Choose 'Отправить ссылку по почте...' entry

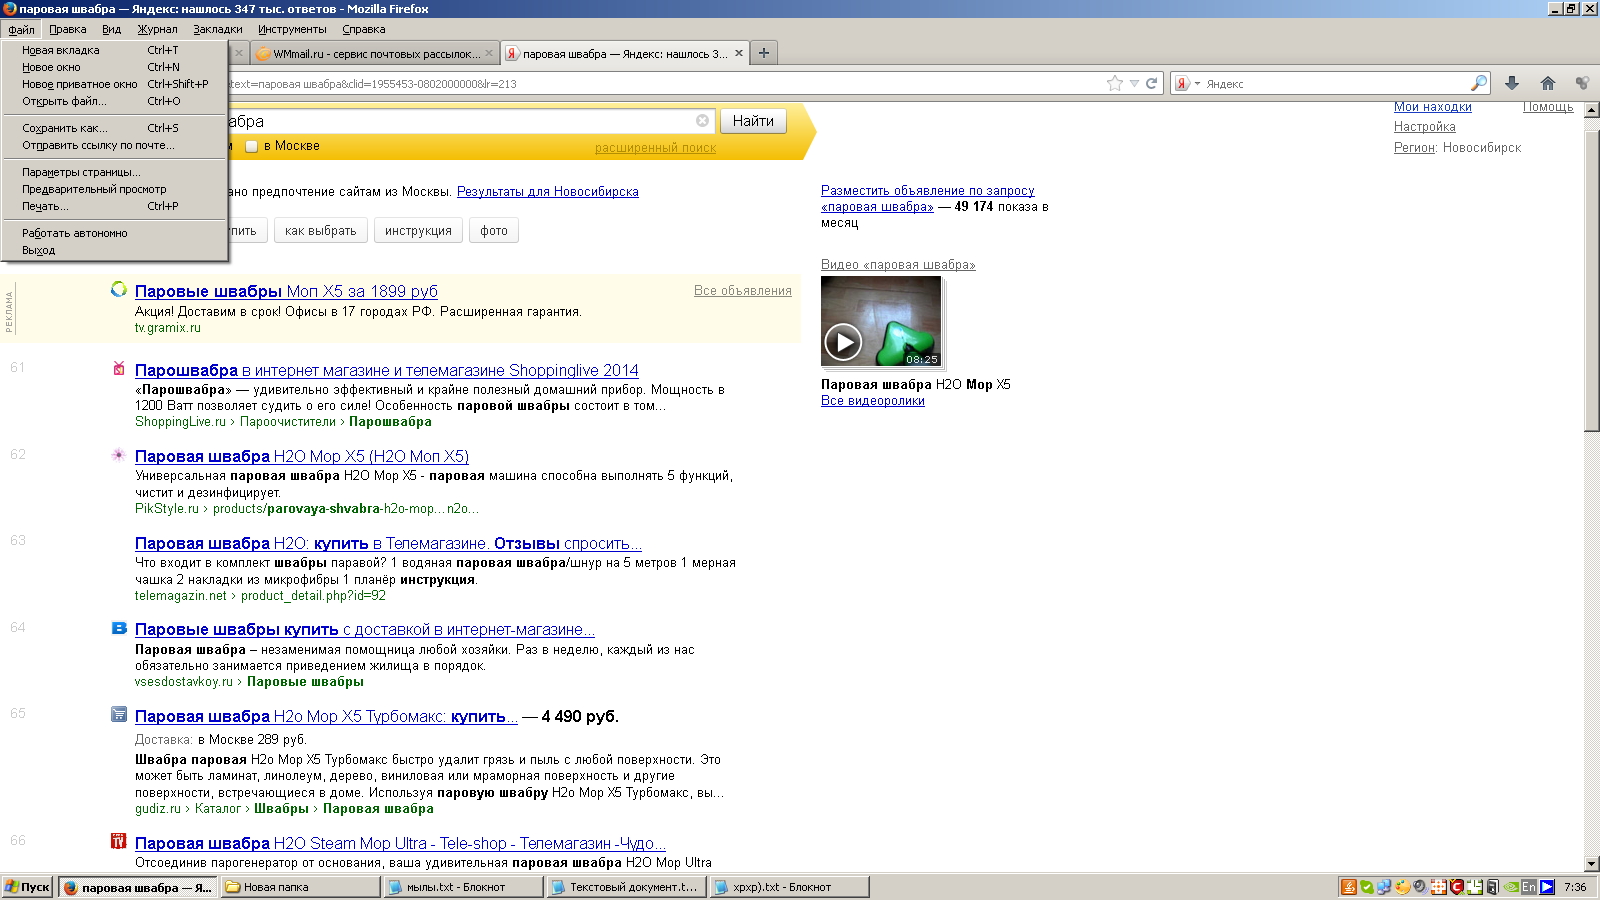(x=114, y=145)
